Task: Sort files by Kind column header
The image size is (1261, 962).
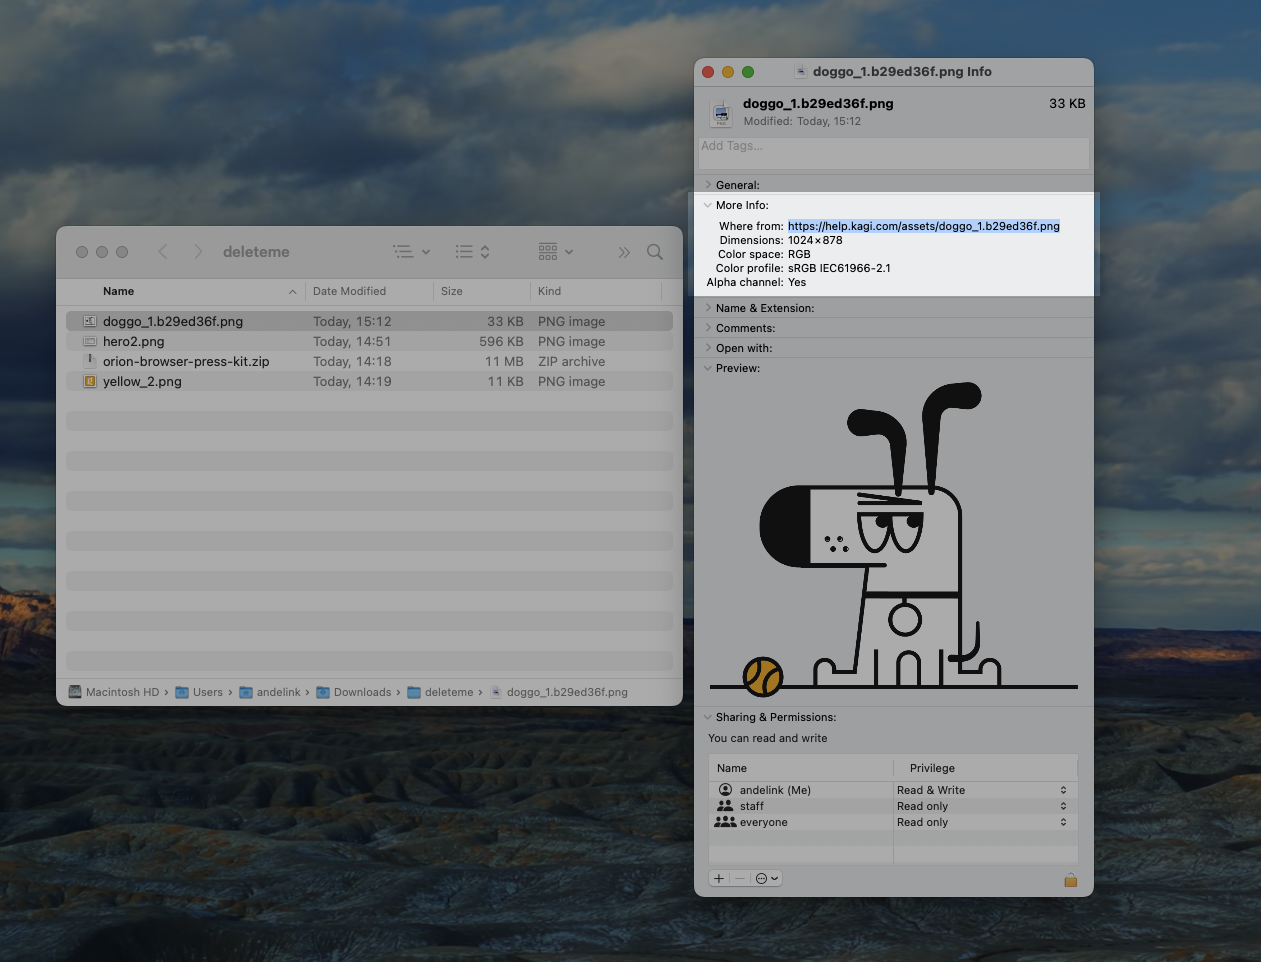Action: tap(550, 291)
